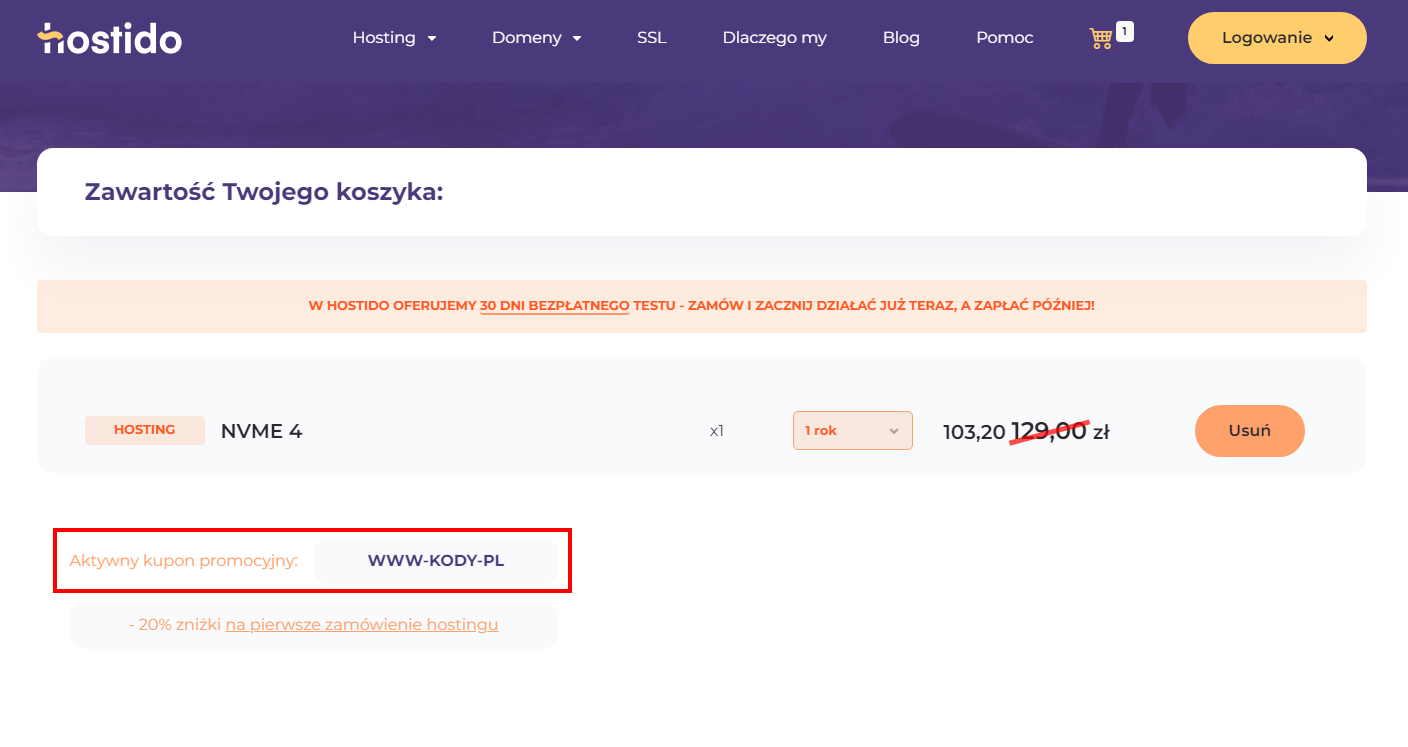Viewport: 1408px width, 747px height.
Task: Go to Hostido logo homepage
Action: coord(110,38)
